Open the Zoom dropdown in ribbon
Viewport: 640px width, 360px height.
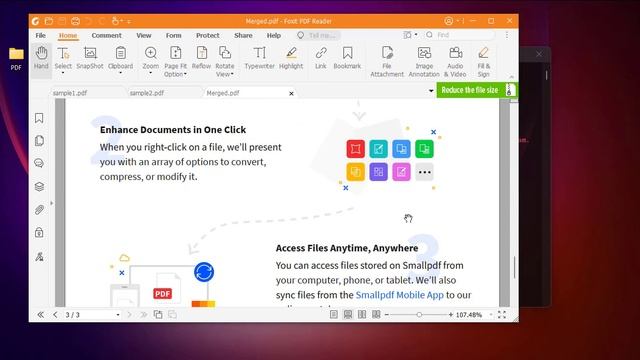coord(150,73)
